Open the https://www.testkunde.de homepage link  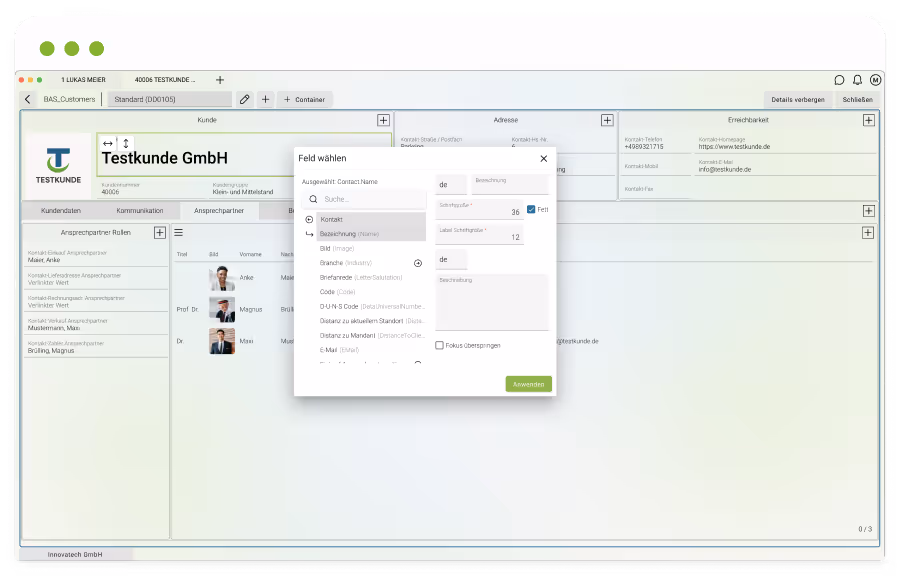pyautogui.click(x=734, y=147)
